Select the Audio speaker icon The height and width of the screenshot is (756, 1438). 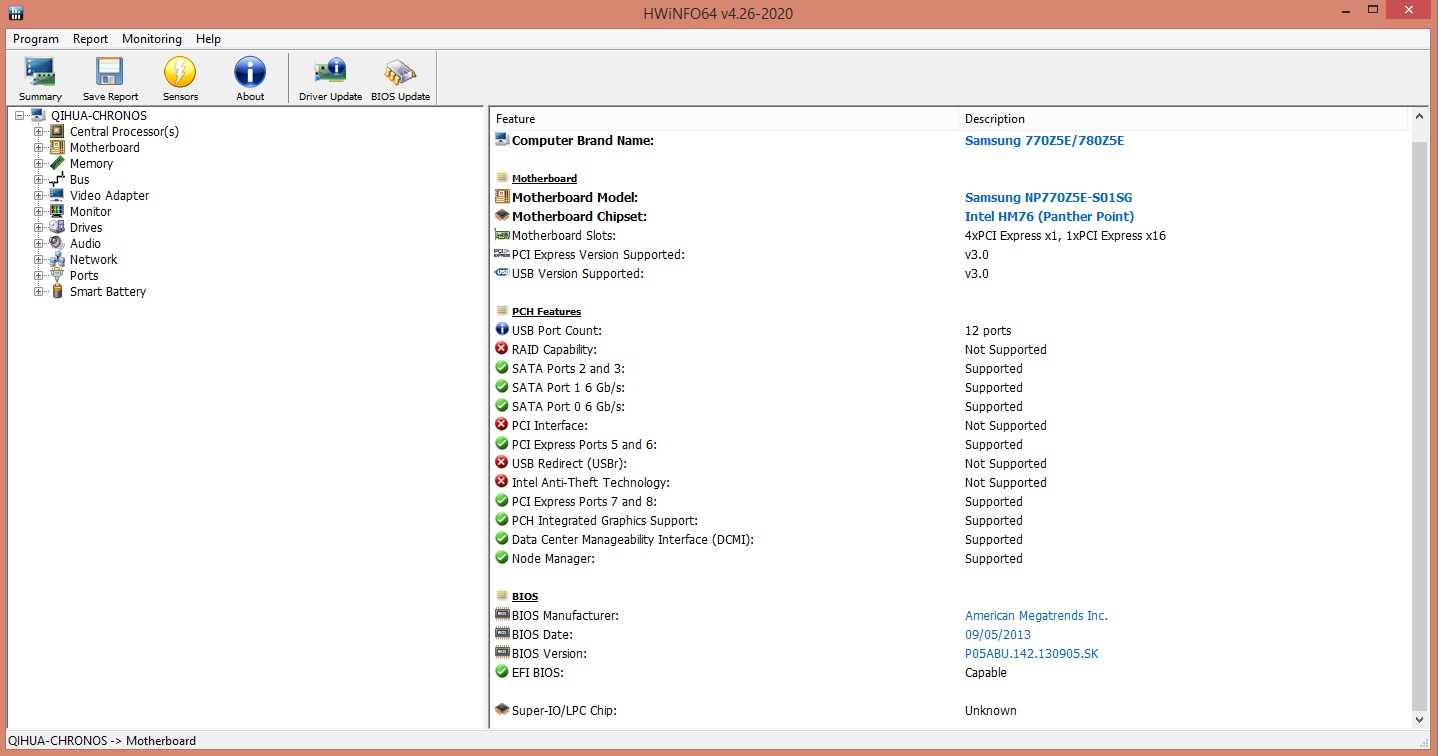point(57,243)
